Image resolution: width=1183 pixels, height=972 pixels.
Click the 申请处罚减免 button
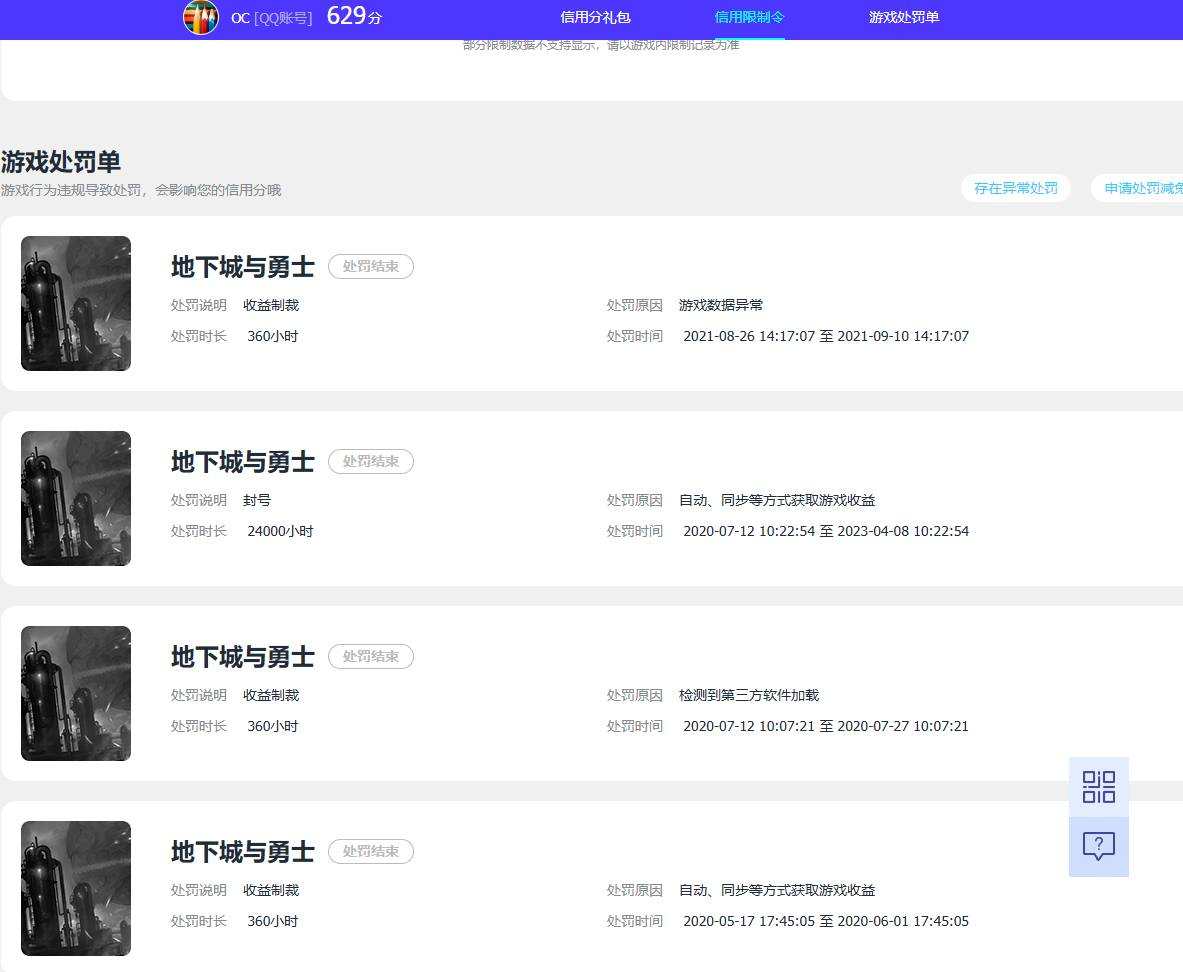click(1139, 188)
